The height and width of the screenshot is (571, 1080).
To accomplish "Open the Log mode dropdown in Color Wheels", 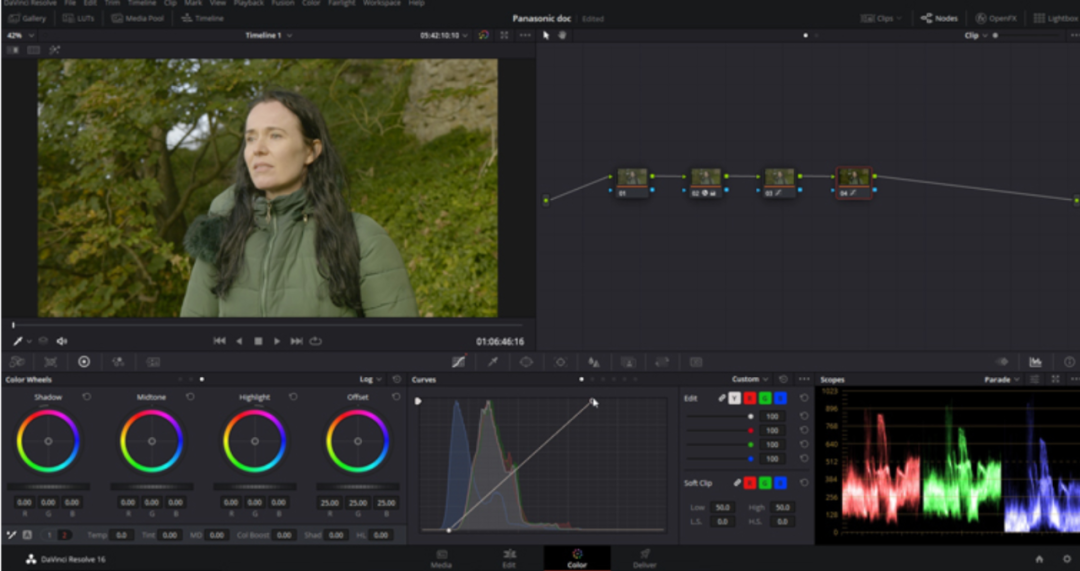I will pyautogui.click(x=371, y=380).
